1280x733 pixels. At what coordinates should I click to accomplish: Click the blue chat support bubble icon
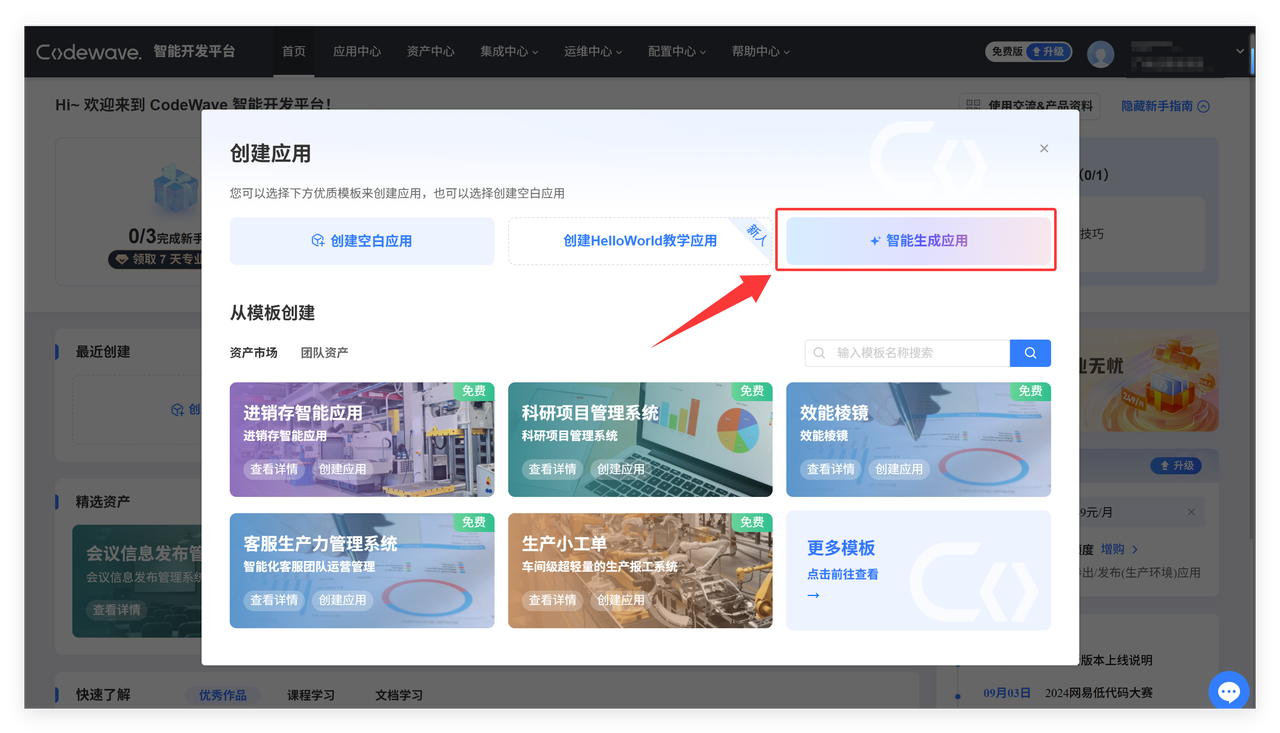pos(1229,691)
